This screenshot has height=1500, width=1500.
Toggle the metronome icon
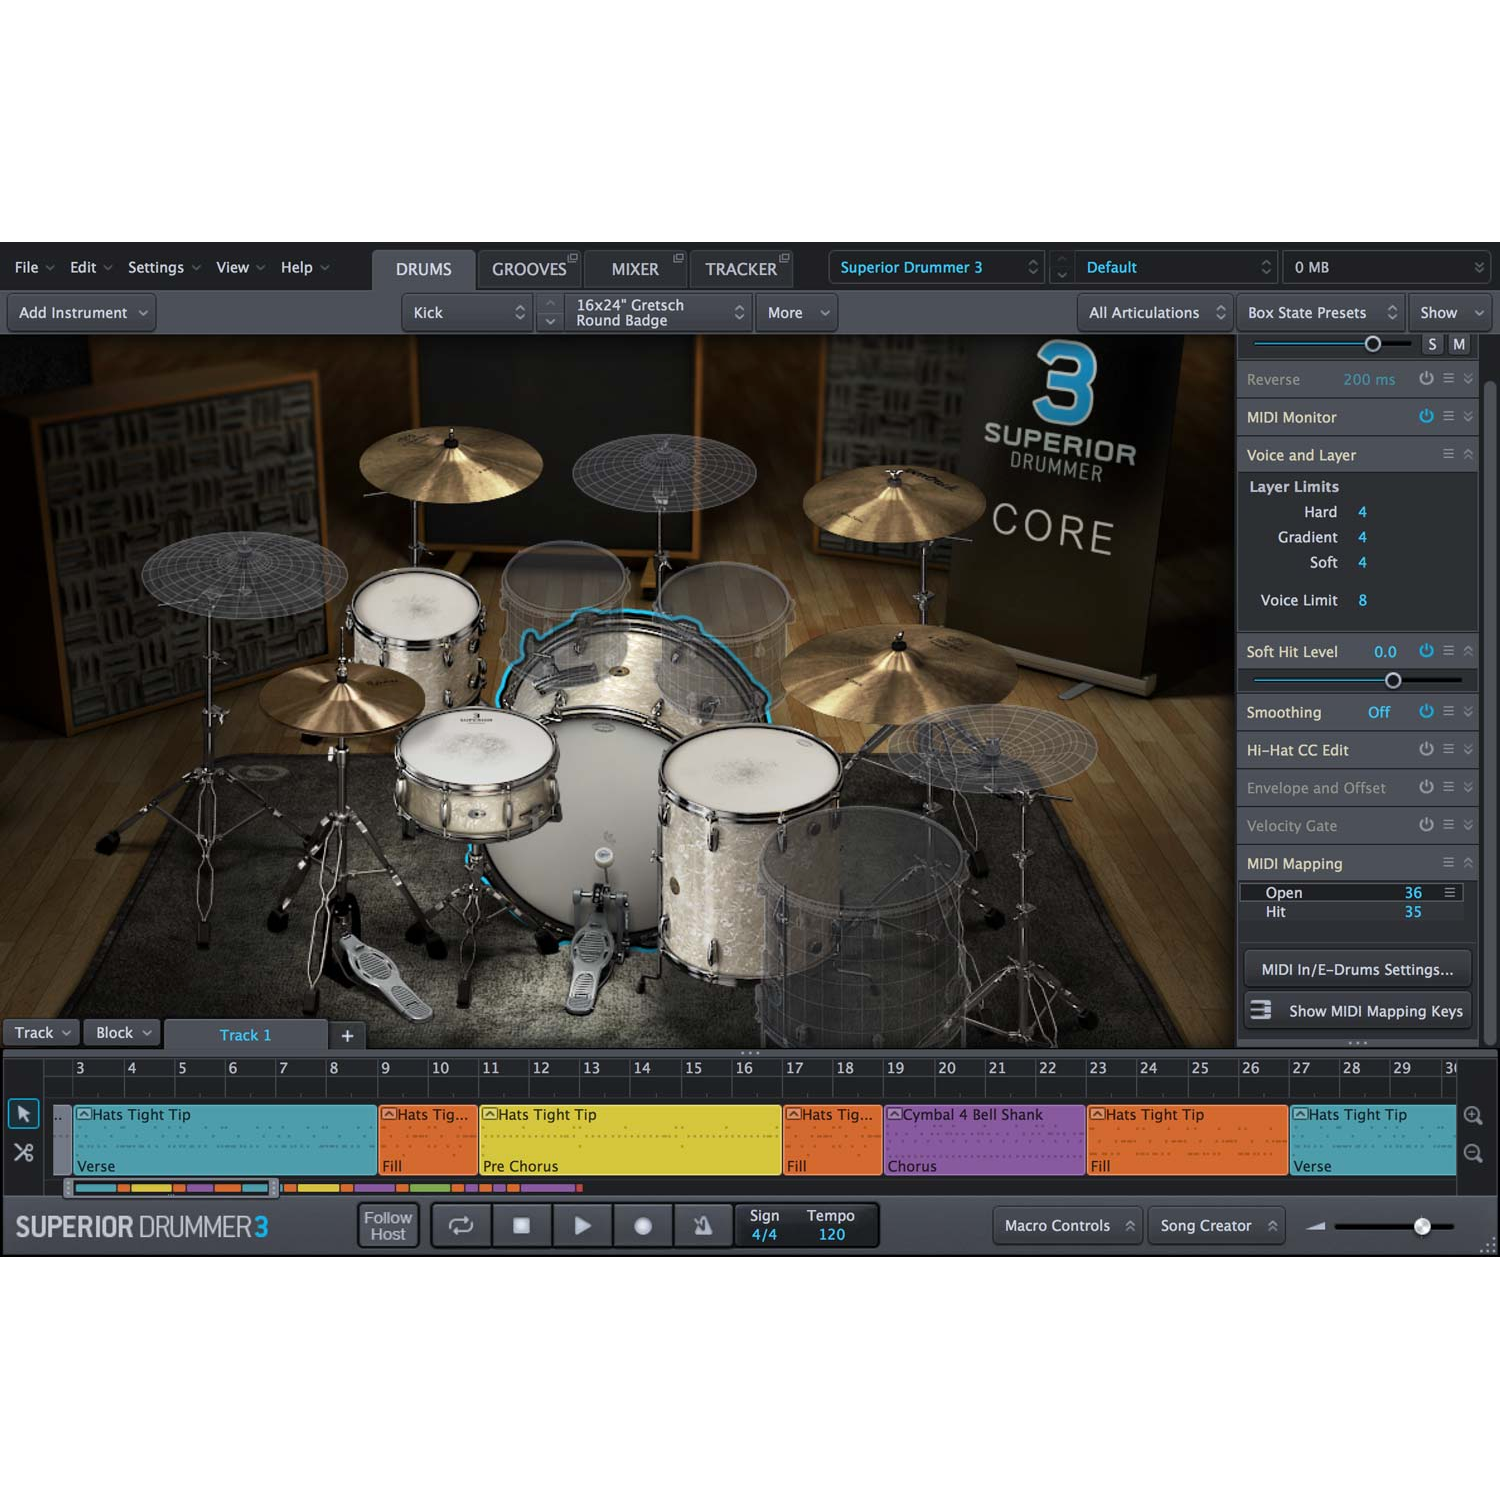703,1224
